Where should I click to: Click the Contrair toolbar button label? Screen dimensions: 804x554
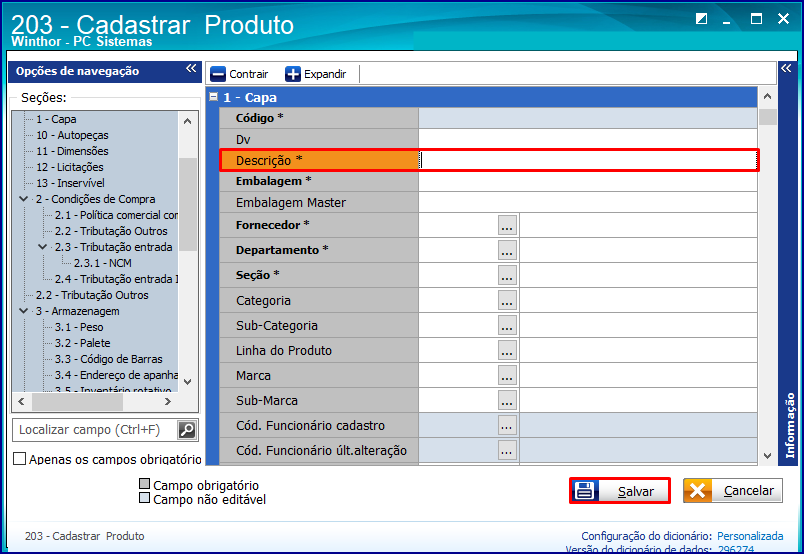click(249, 74)
